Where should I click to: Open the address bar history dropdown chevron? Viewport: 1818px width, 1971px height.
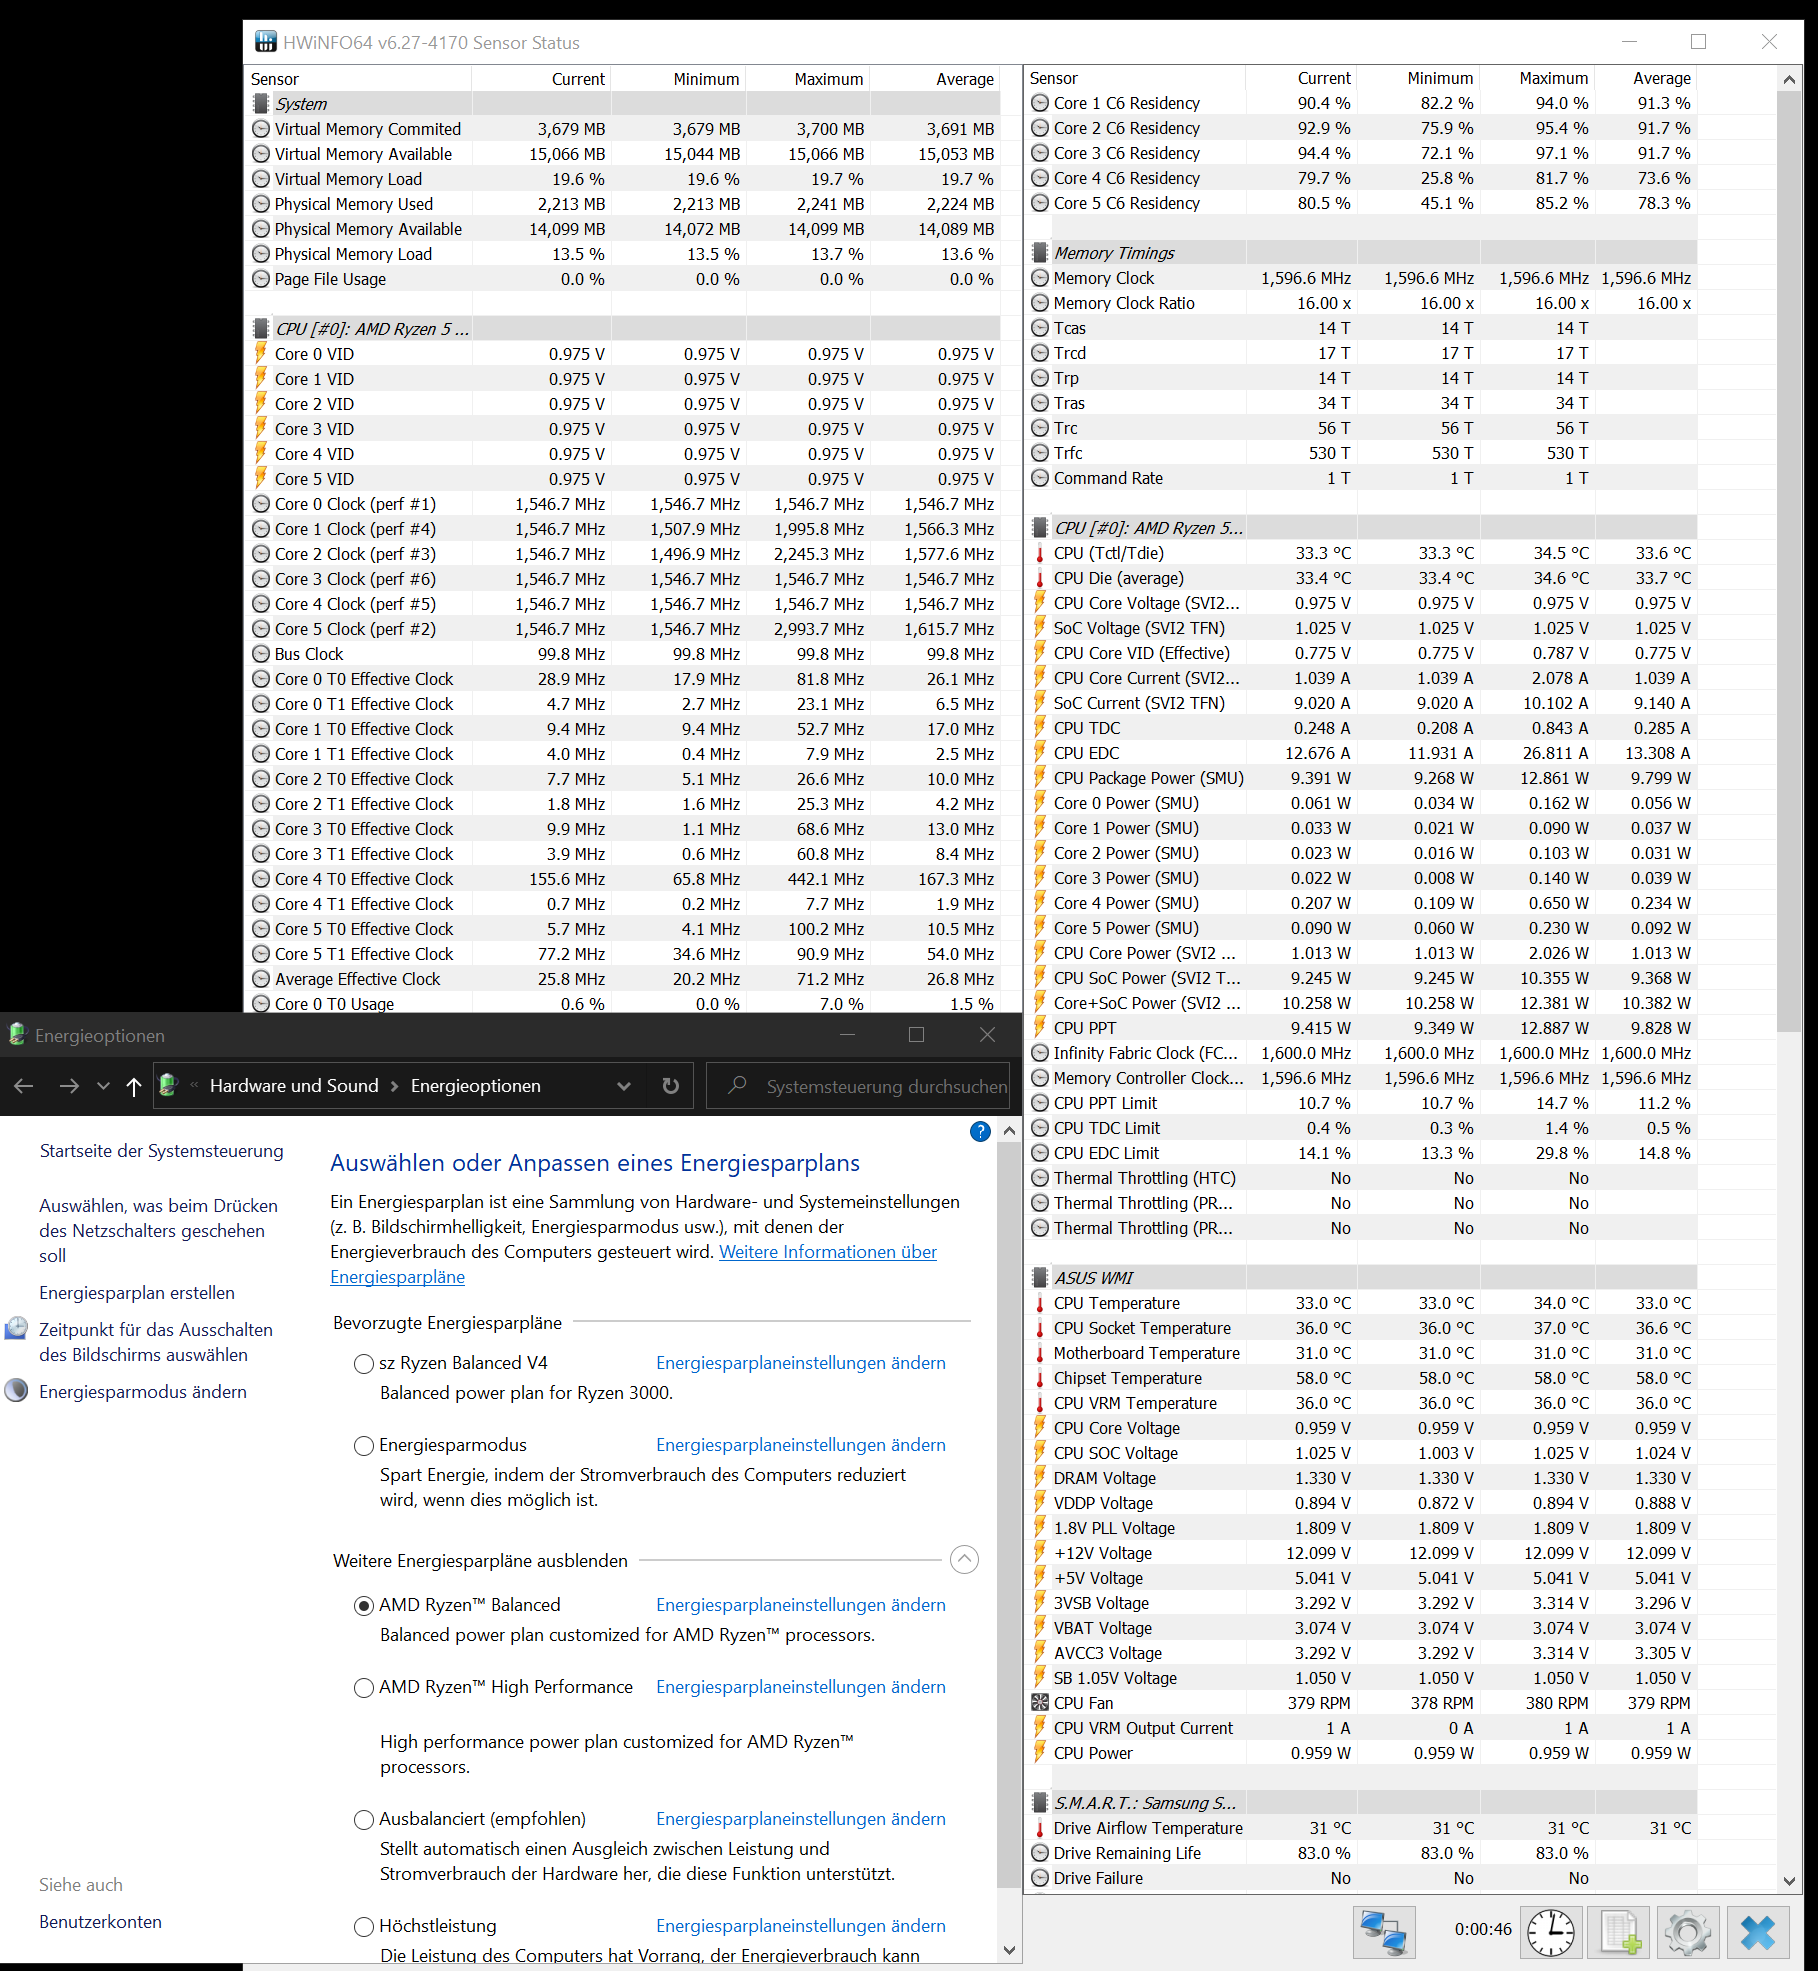click(624, 1086)
